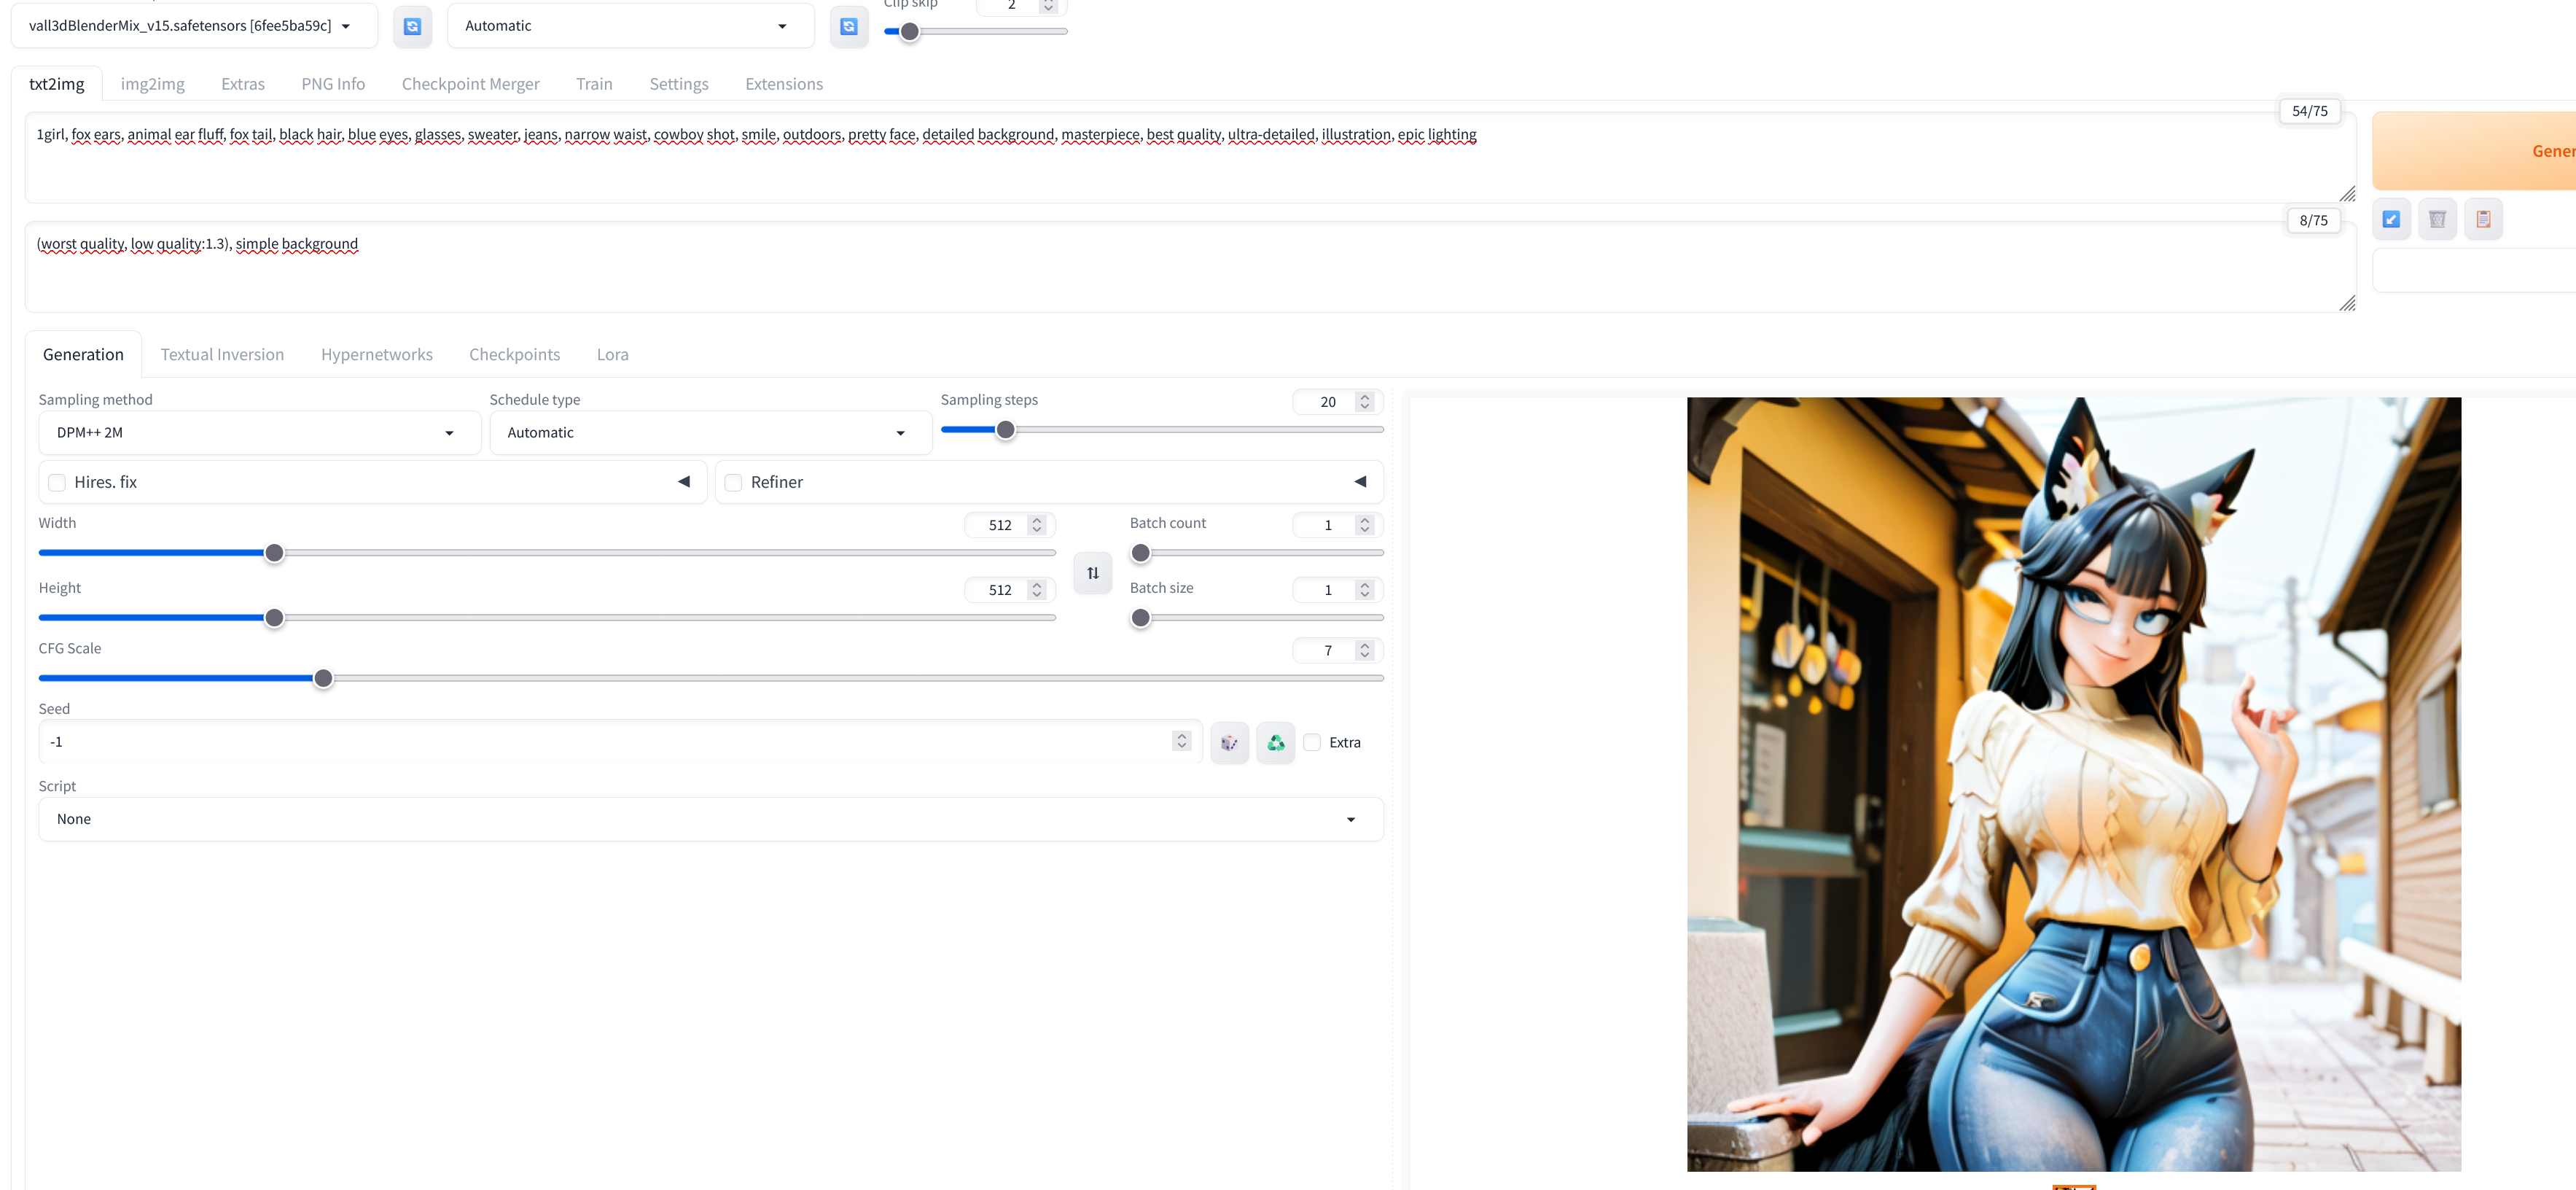Click the positive prompt text area

pos(1190,157)
